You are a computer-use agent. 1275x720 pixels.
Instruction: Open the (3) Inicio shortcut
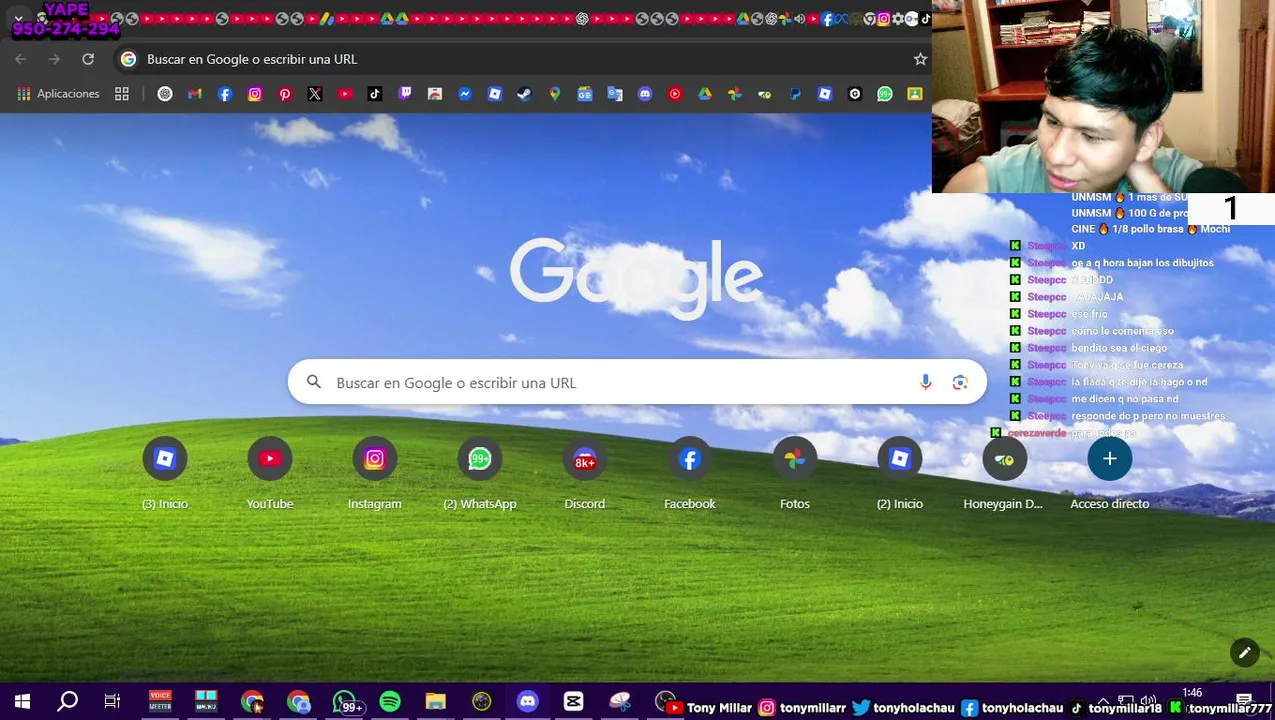pos(165,472)
